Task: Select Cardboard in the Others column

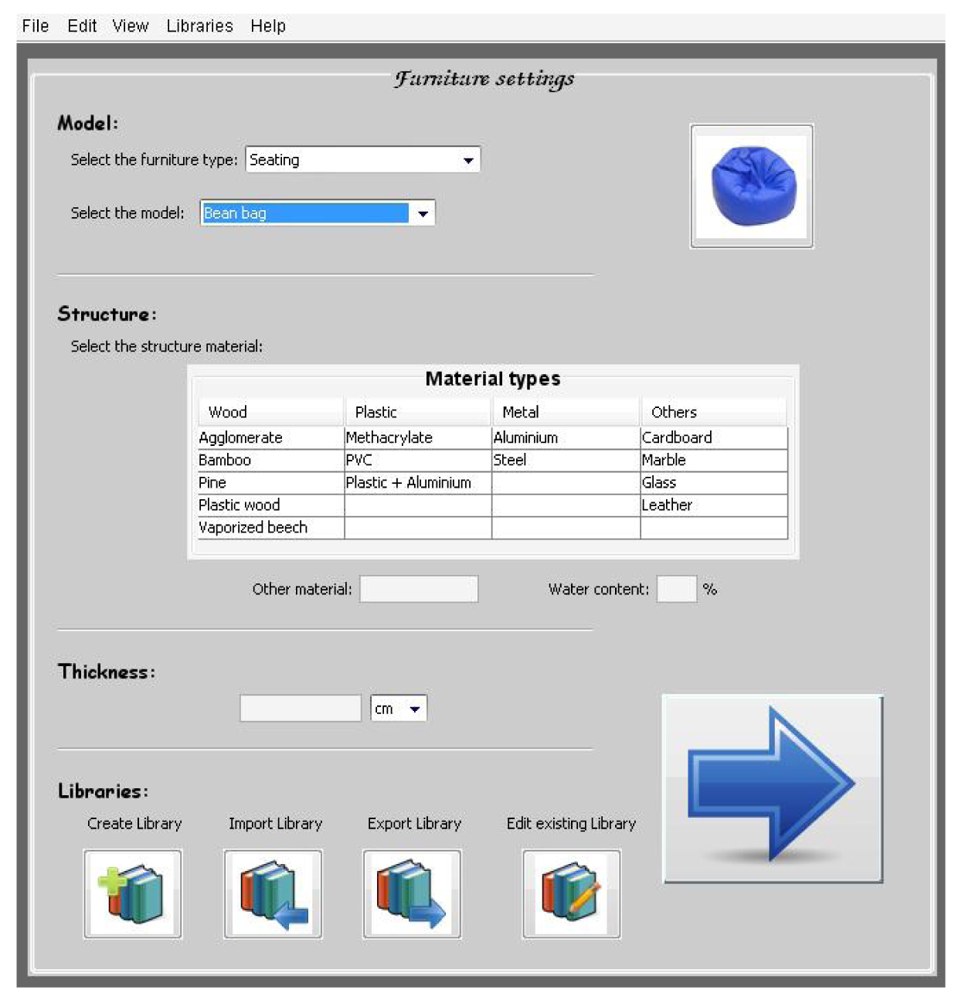Action: (714, 438)
